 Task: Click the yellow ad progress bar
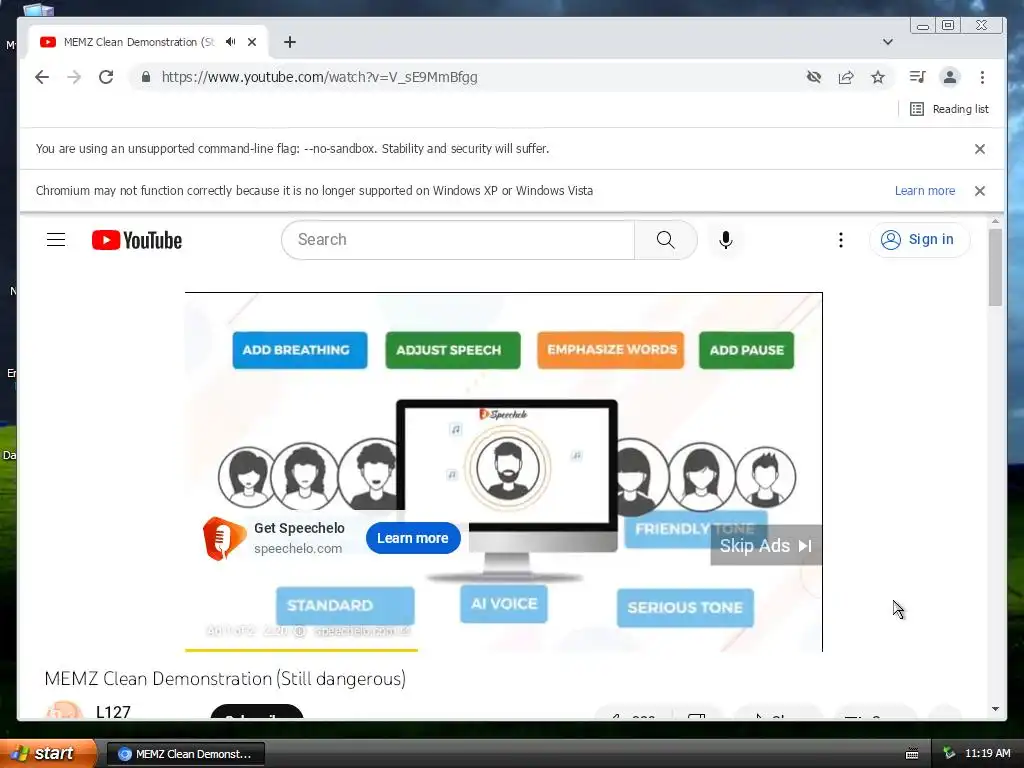click(x=301, y=650)
